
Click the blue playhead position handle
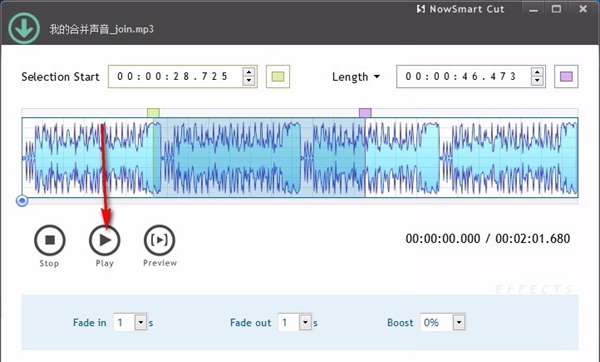[x=22, y=201]
